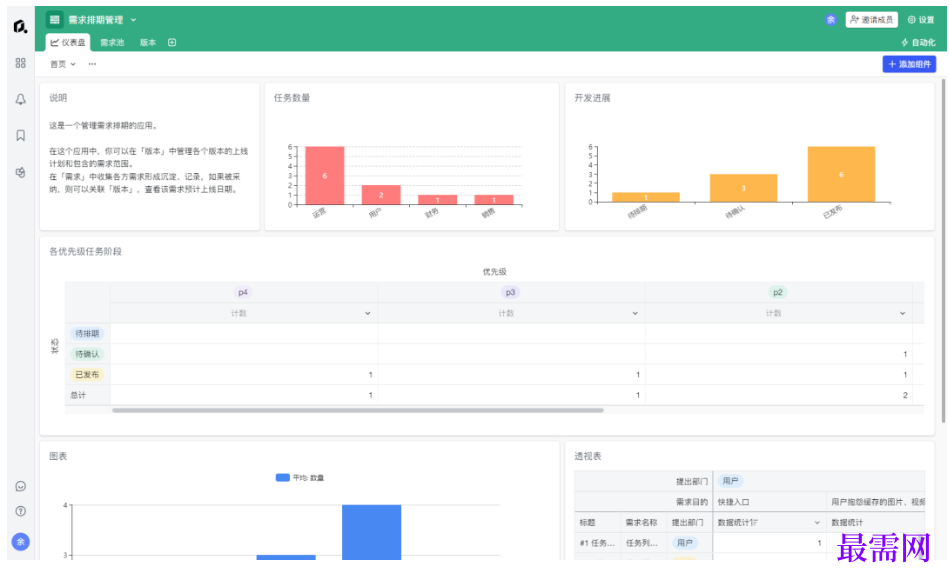Viewport: 949px width, 579px height.
Task: Click the app logo in the left sidebar
Action: (20, 27)
